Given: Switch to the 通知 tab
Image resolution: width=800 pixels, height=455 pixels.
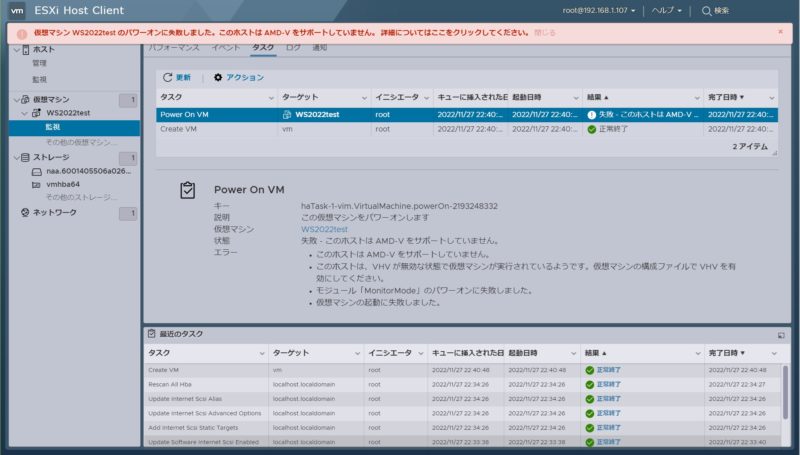Looking at the screenshot, I should (319, 47).
